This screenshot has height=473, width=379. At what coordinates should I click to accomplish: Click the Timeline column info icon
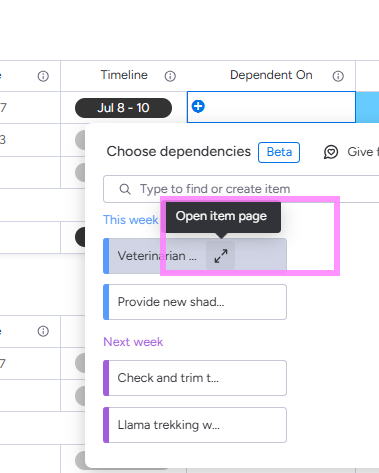pos(170,76)
